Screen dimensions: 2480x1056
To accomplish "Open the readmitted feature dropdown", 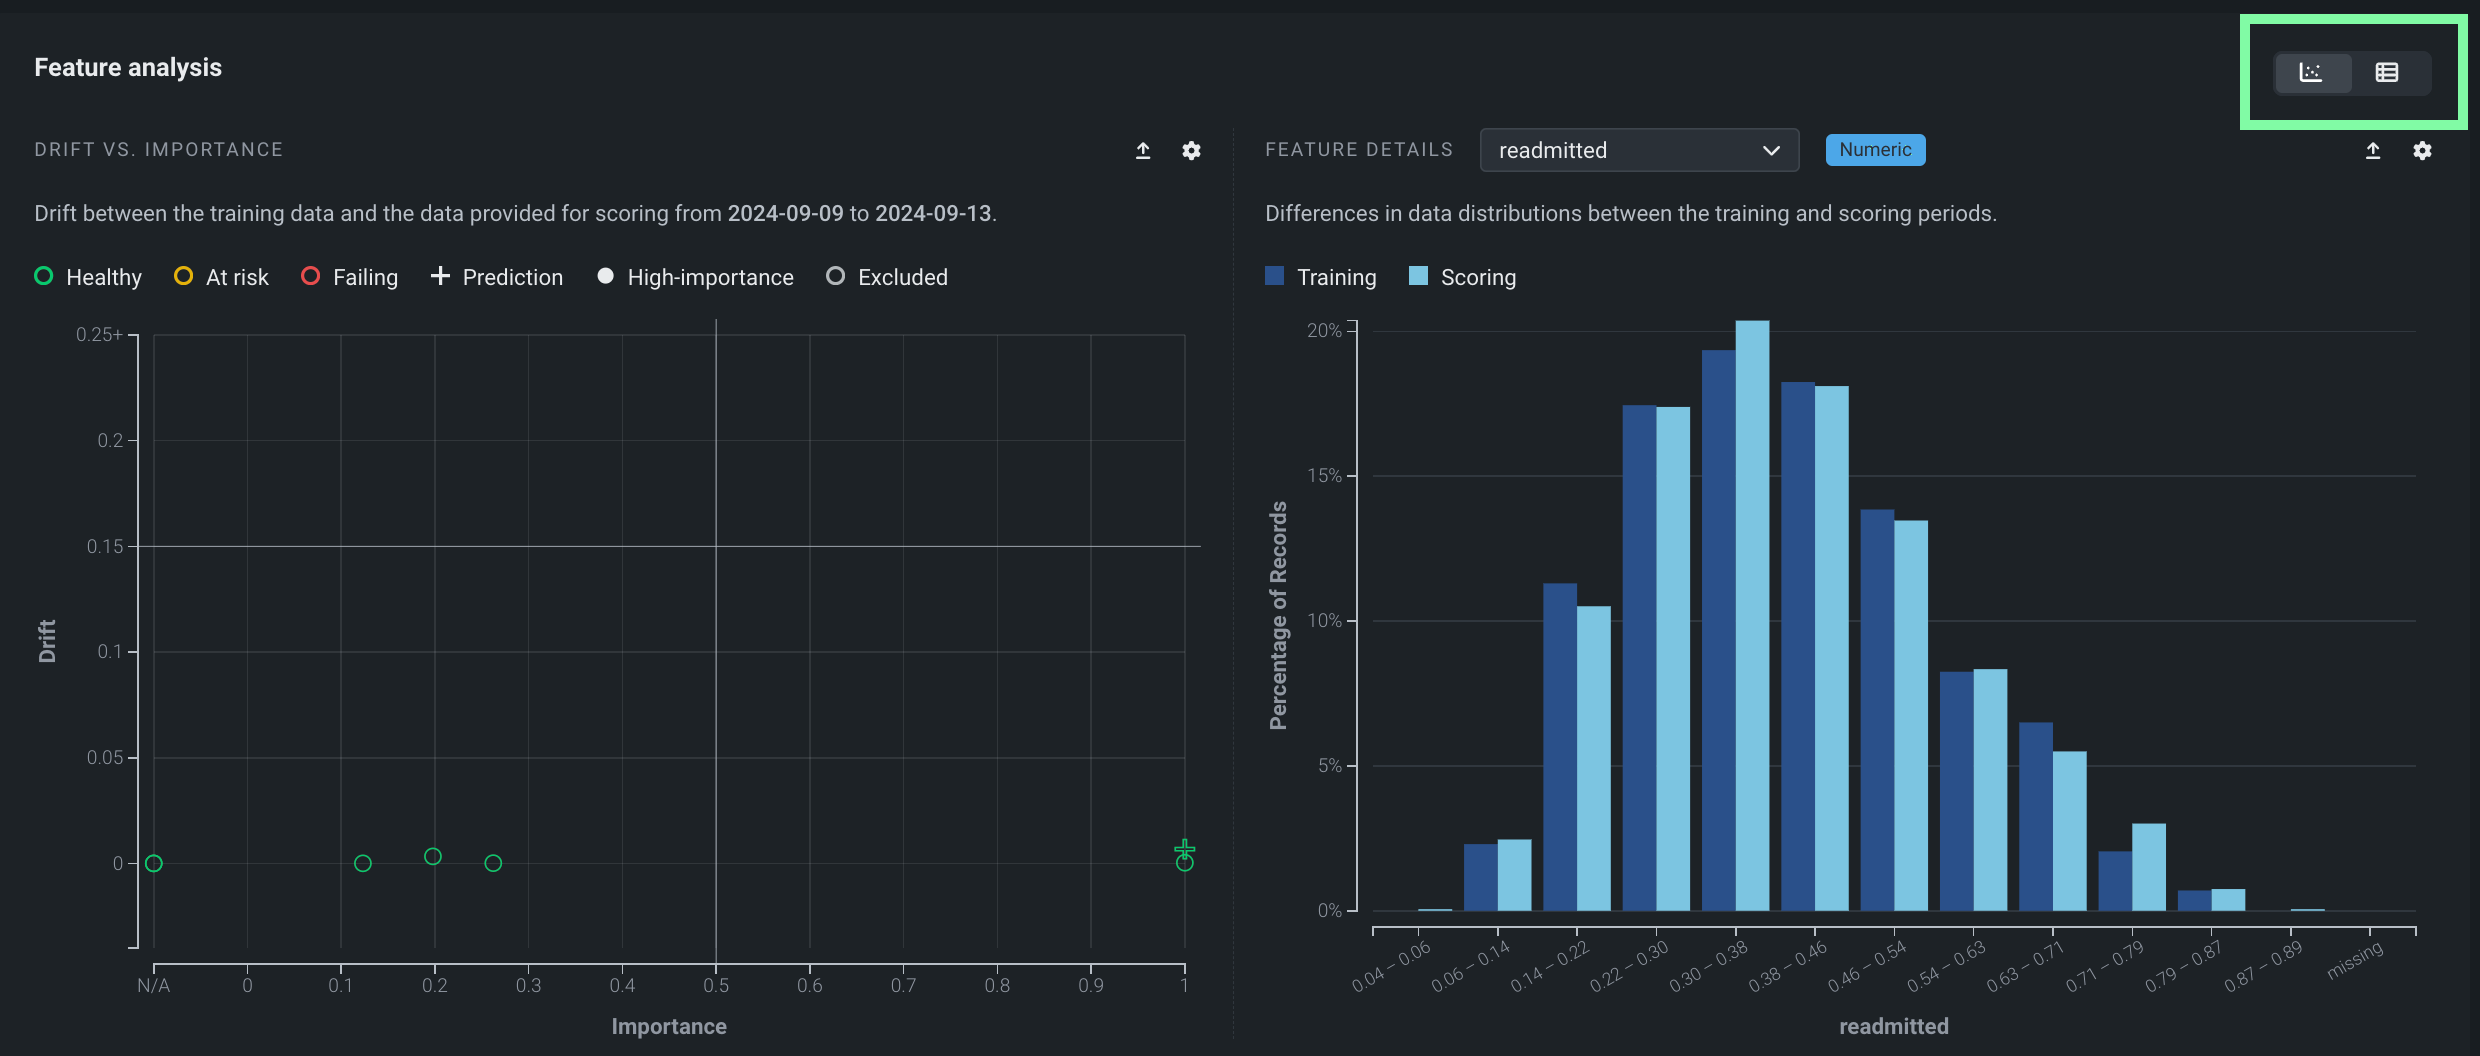I will pos(1638,151).
